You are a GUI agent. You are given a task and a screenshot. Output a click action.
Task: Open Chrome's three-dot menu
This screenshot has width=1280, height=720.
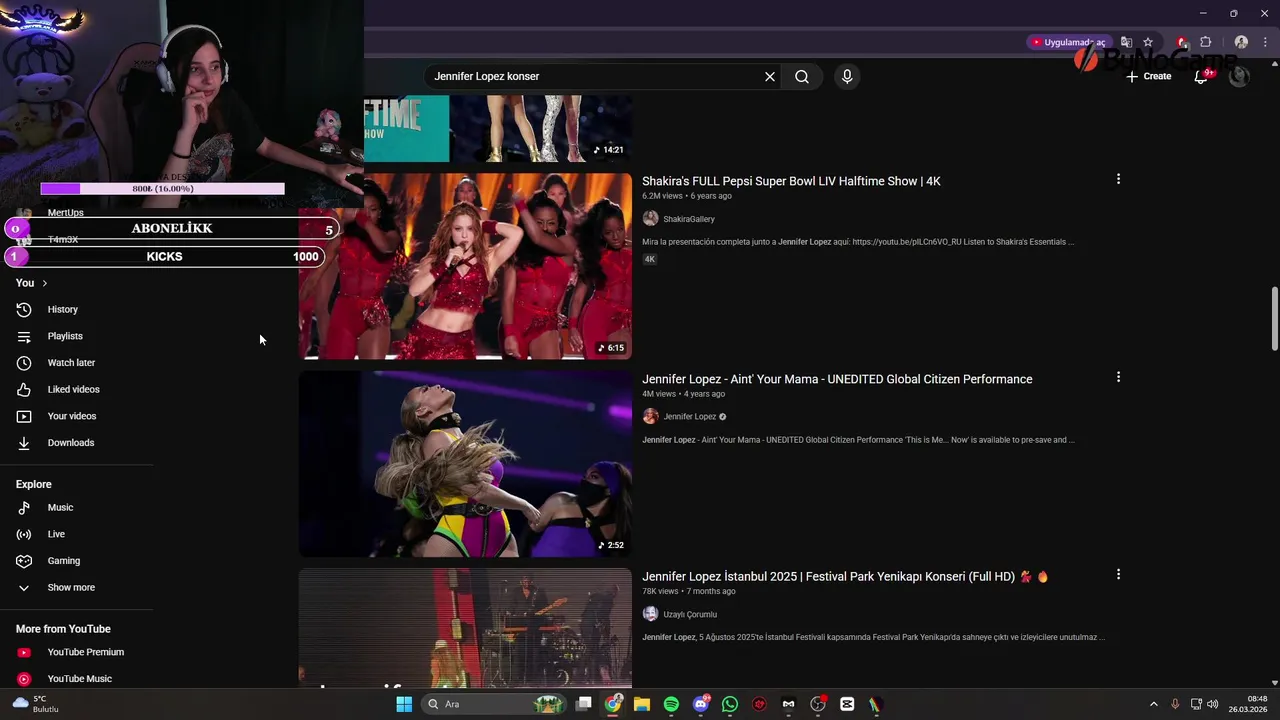pos(1265,42)
